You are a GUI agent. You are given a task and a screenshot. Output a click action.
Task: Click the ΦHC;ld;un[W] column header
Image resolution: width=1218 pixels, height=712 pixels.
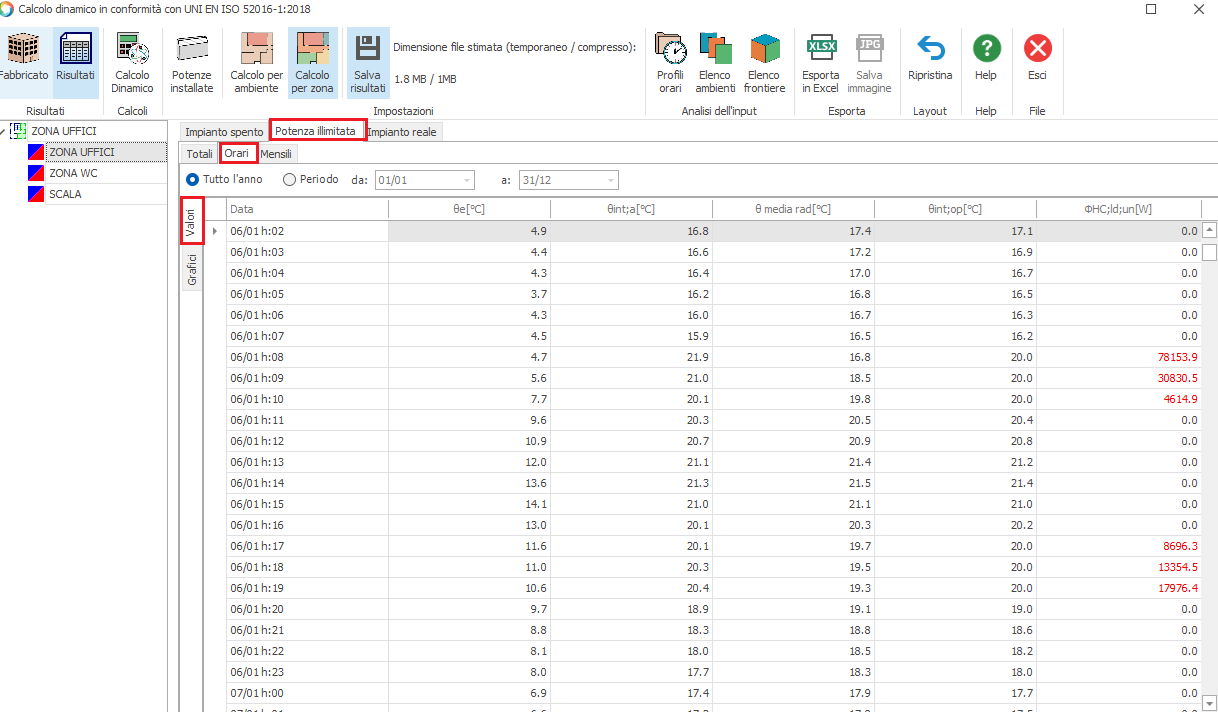(x=1119, y=209)
